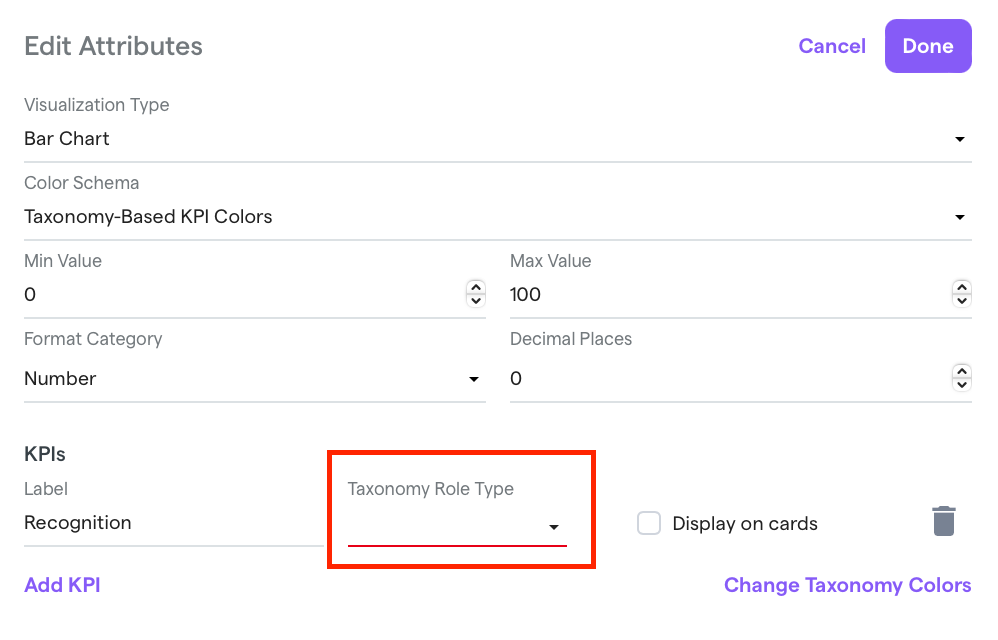The width and height of the screenshot is (998, 640).
Task: Edit the Recognition label field
Action: tap(174, 523)
